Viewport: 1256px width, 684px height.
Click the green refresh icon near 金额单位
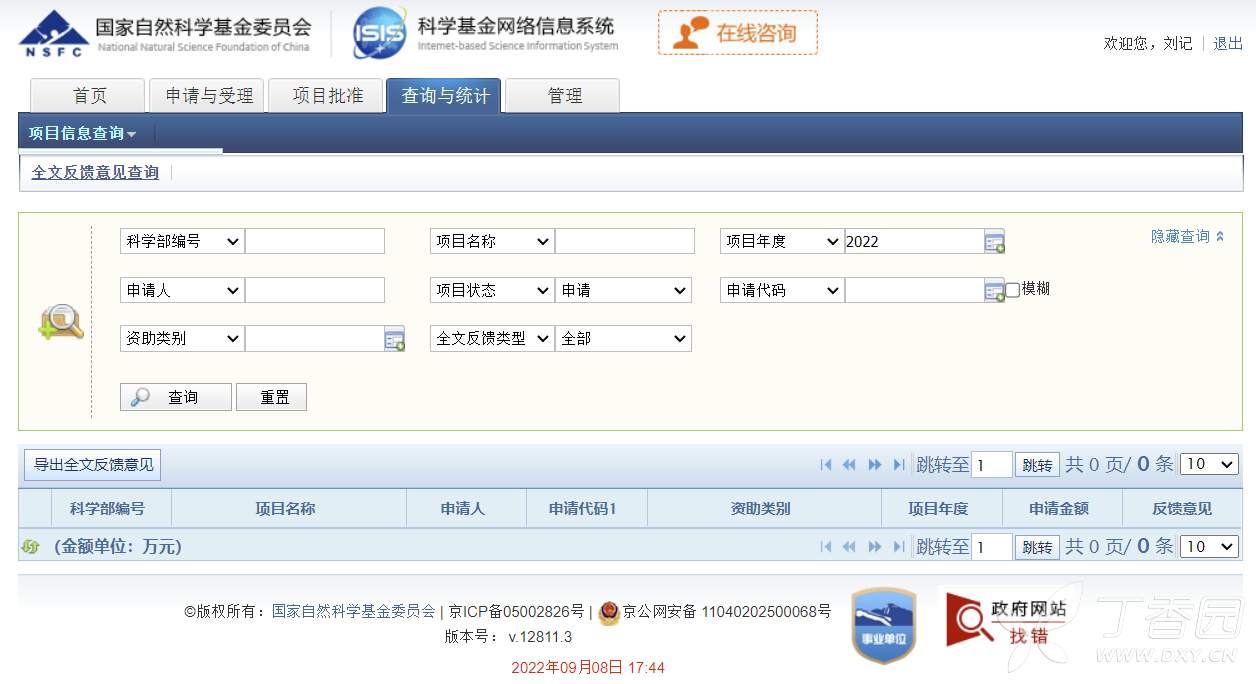tap(30, 547)
